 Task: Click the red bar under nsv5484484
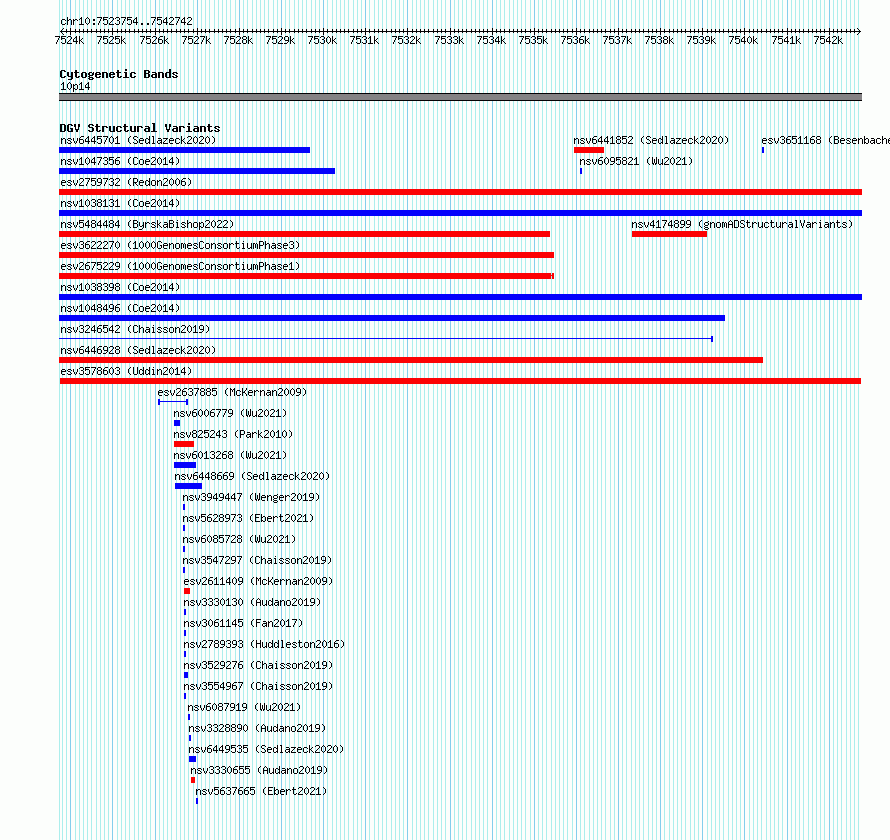pos(304,234)
